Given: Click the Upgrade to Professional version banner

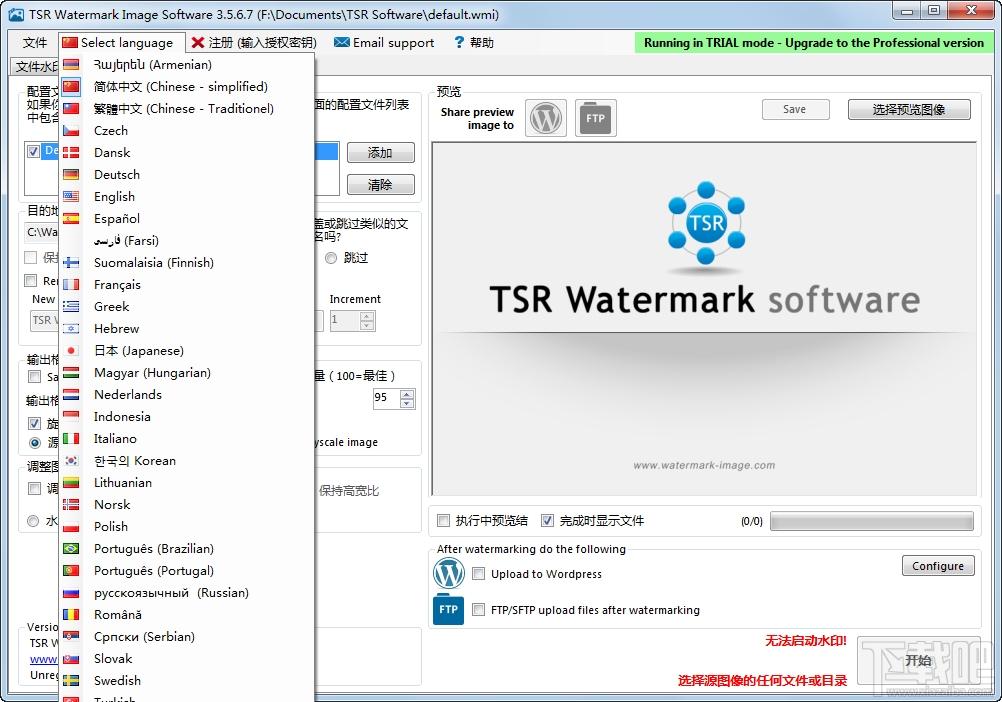Looking at the screenshot, I should (813, 43).
